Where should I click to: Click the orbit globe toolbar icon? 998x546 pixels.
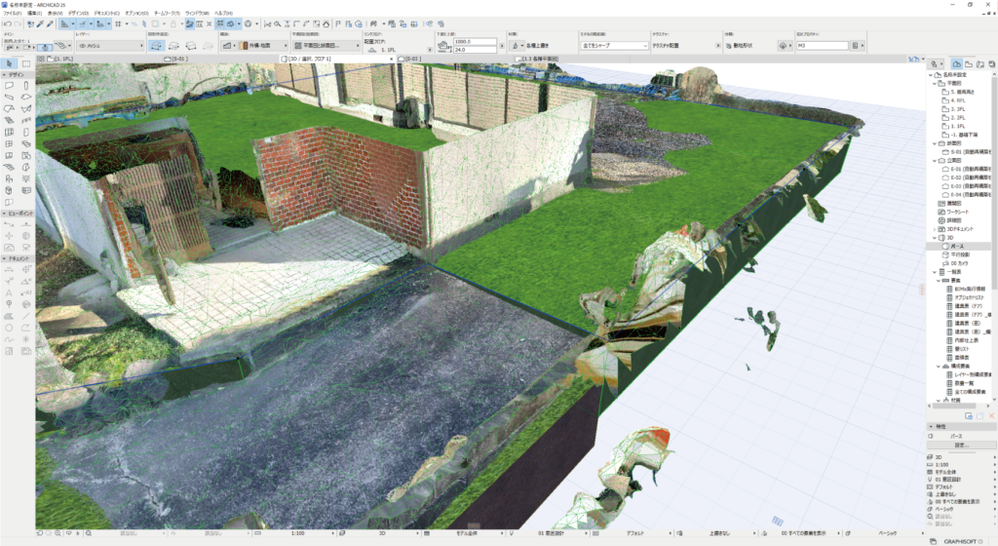[248, 24]
